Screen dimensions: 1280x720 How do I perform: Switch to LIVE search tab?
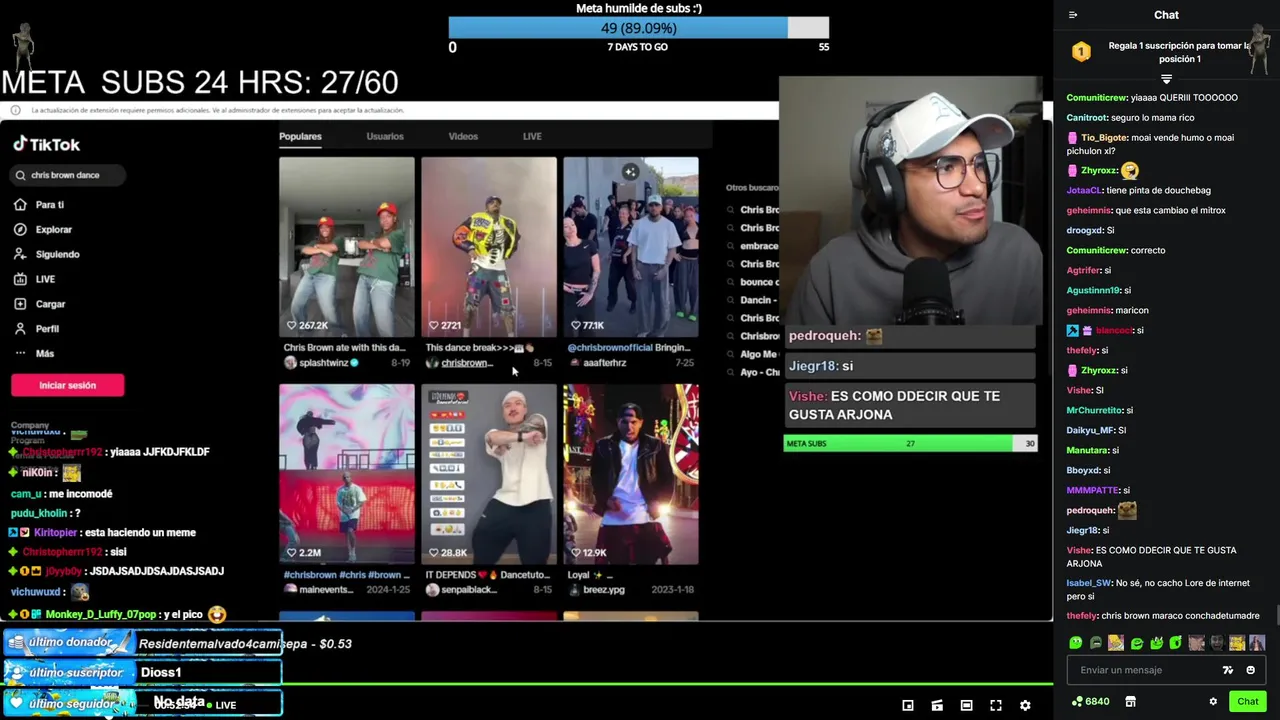coord(532,136)
